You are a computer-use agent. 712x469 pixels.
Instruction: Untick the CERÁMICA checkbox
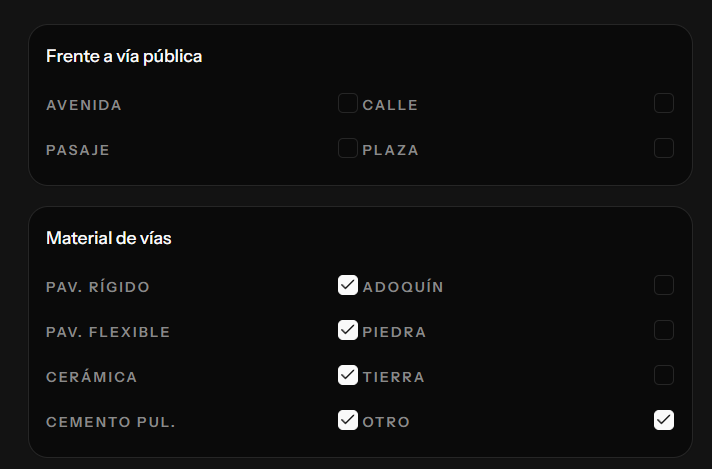click(348, 375)
